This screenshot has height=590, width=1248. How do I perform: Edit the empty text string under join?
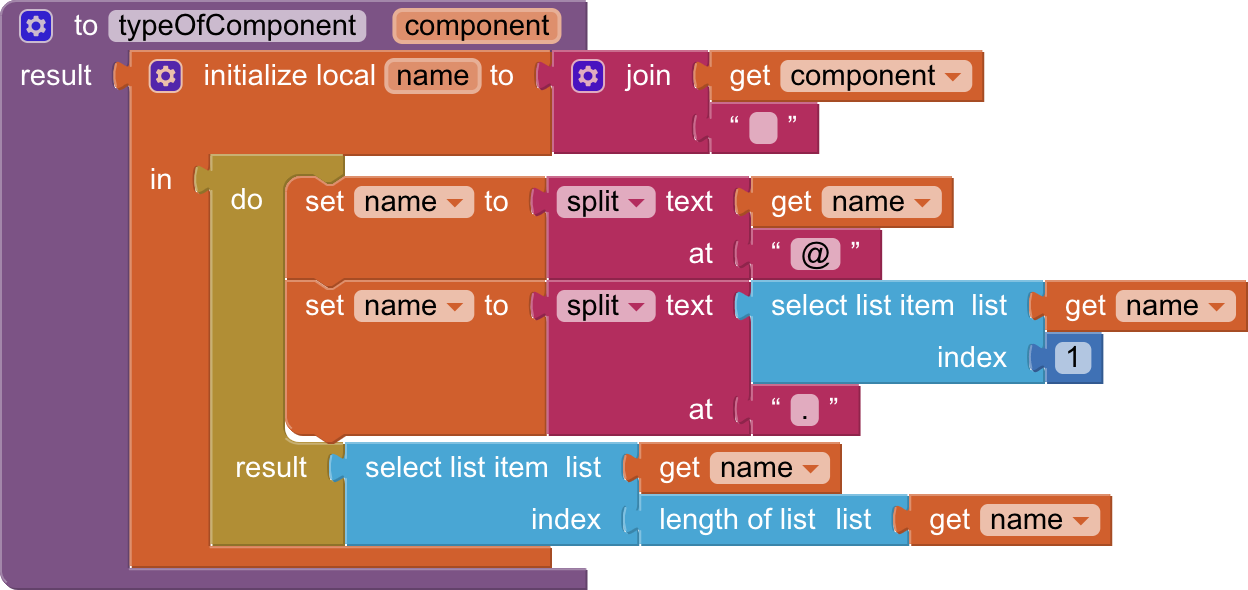(763, 128)
